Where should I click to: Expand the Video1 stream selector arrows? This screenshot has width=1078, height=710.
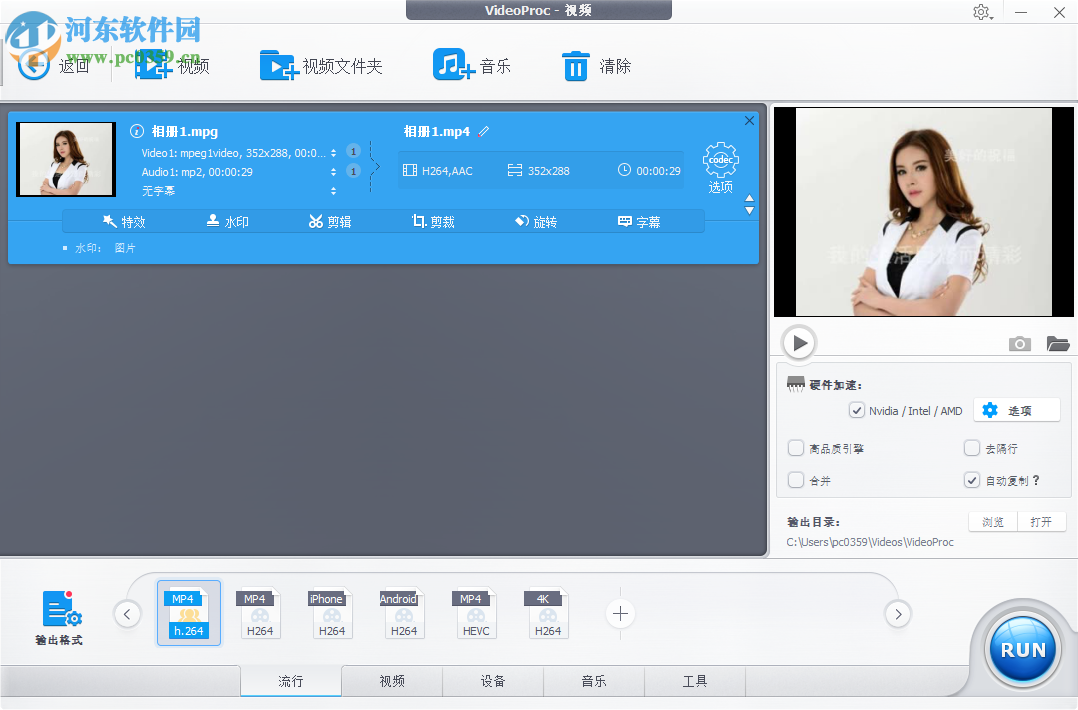334,151
